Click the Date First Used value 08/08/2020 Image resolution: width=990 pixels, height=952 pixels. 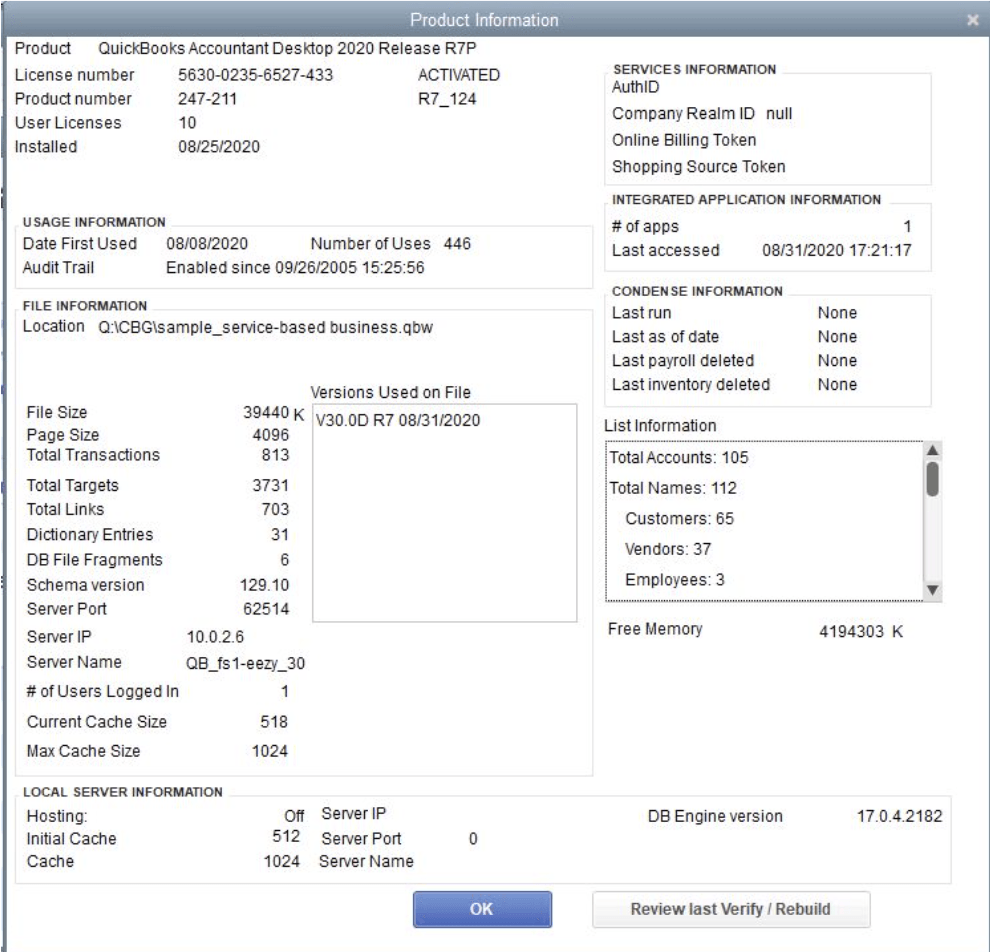click(207, 244)
